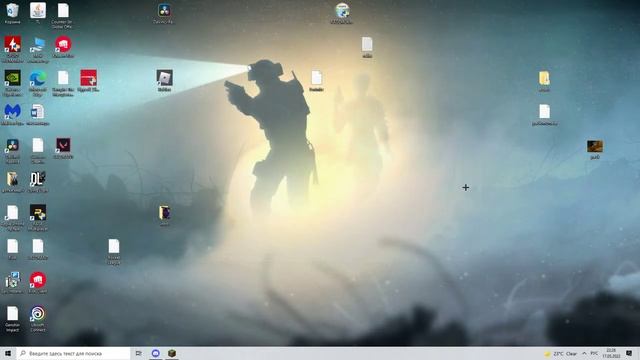Switch input language via РУС indicator
Screen dimensions: 640x360
tap(594, 353)
